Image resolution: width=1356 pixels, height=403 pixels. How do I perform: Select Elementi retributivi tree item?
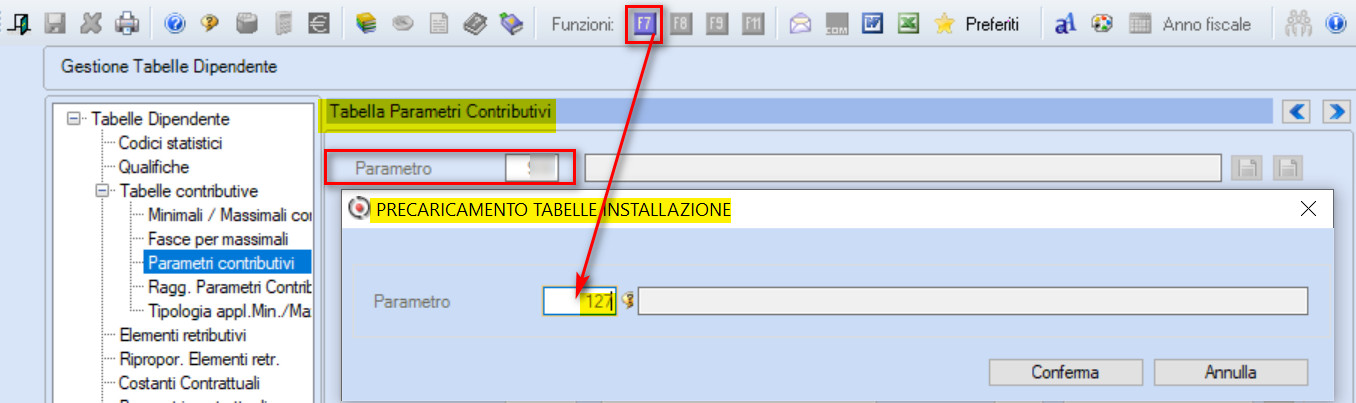pos(182,335)
